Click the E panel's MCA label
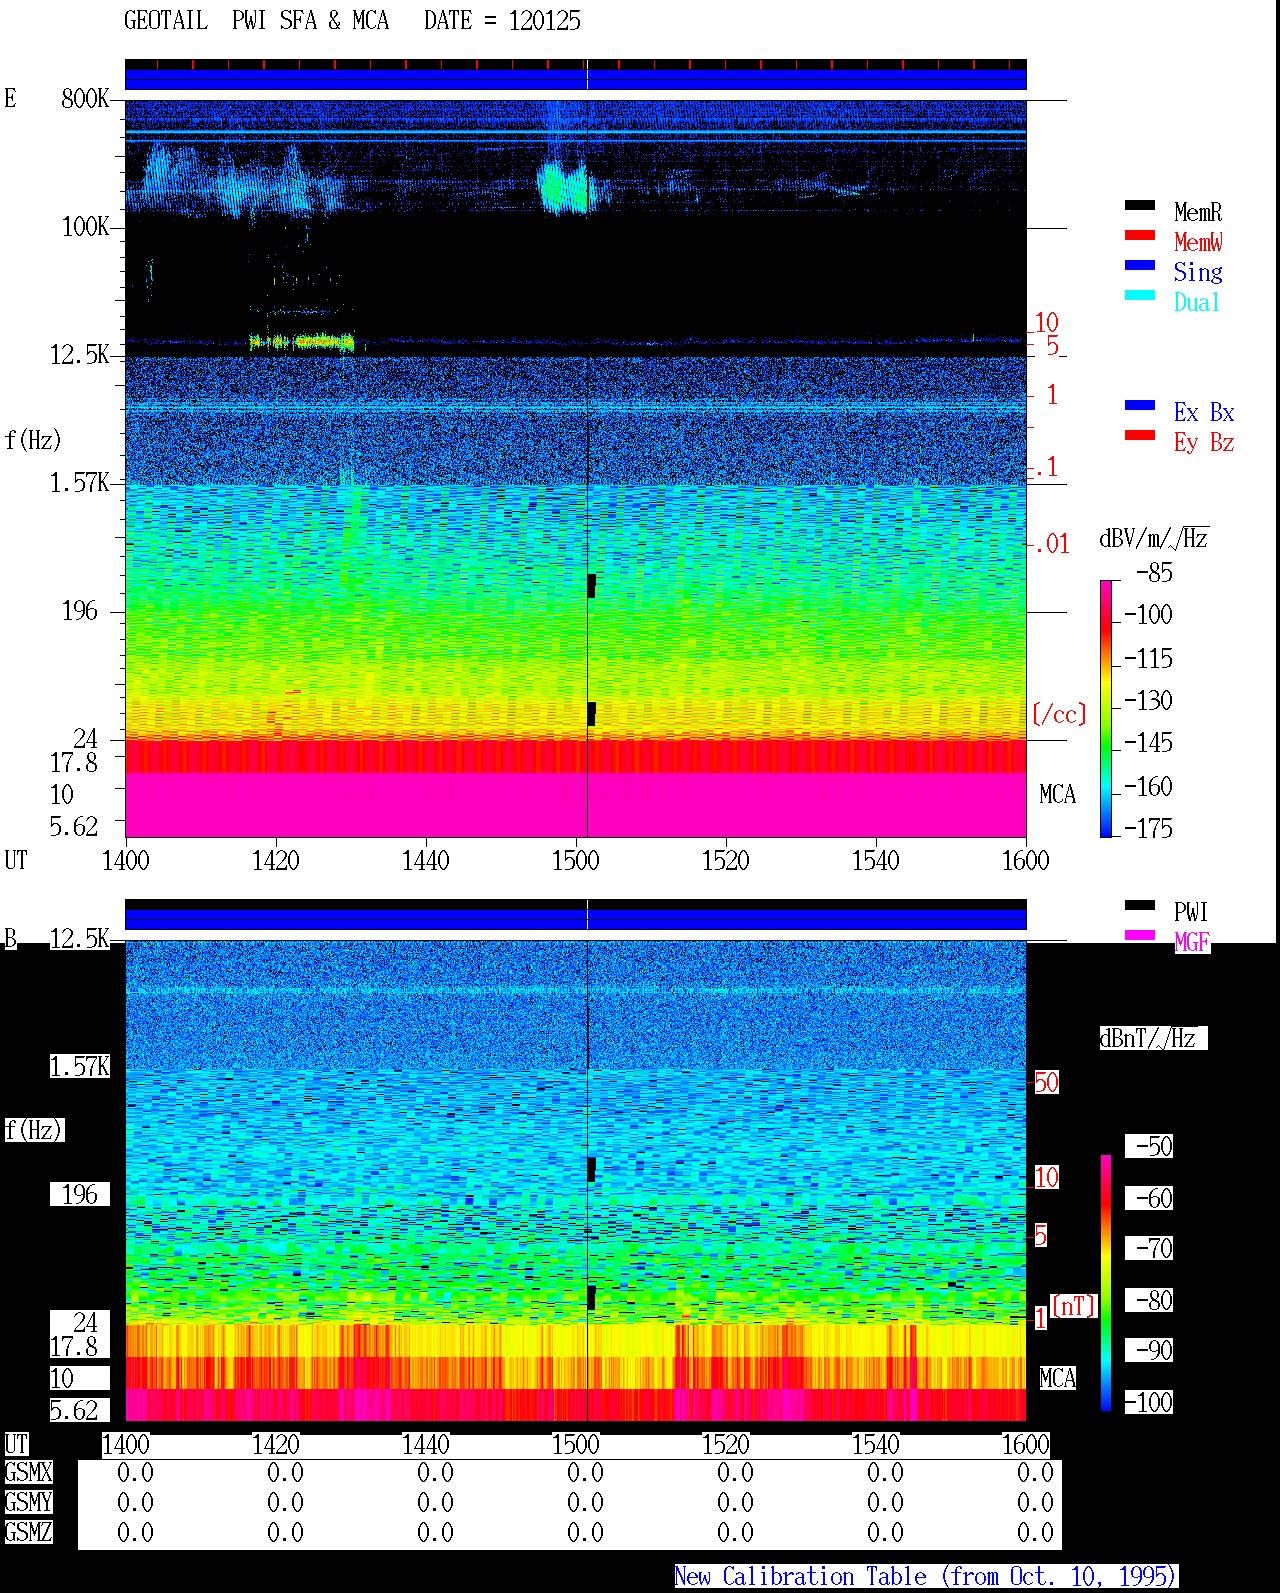Image resolution: width=1280 pixels, height=1593 pixels. coord(1058,795)
